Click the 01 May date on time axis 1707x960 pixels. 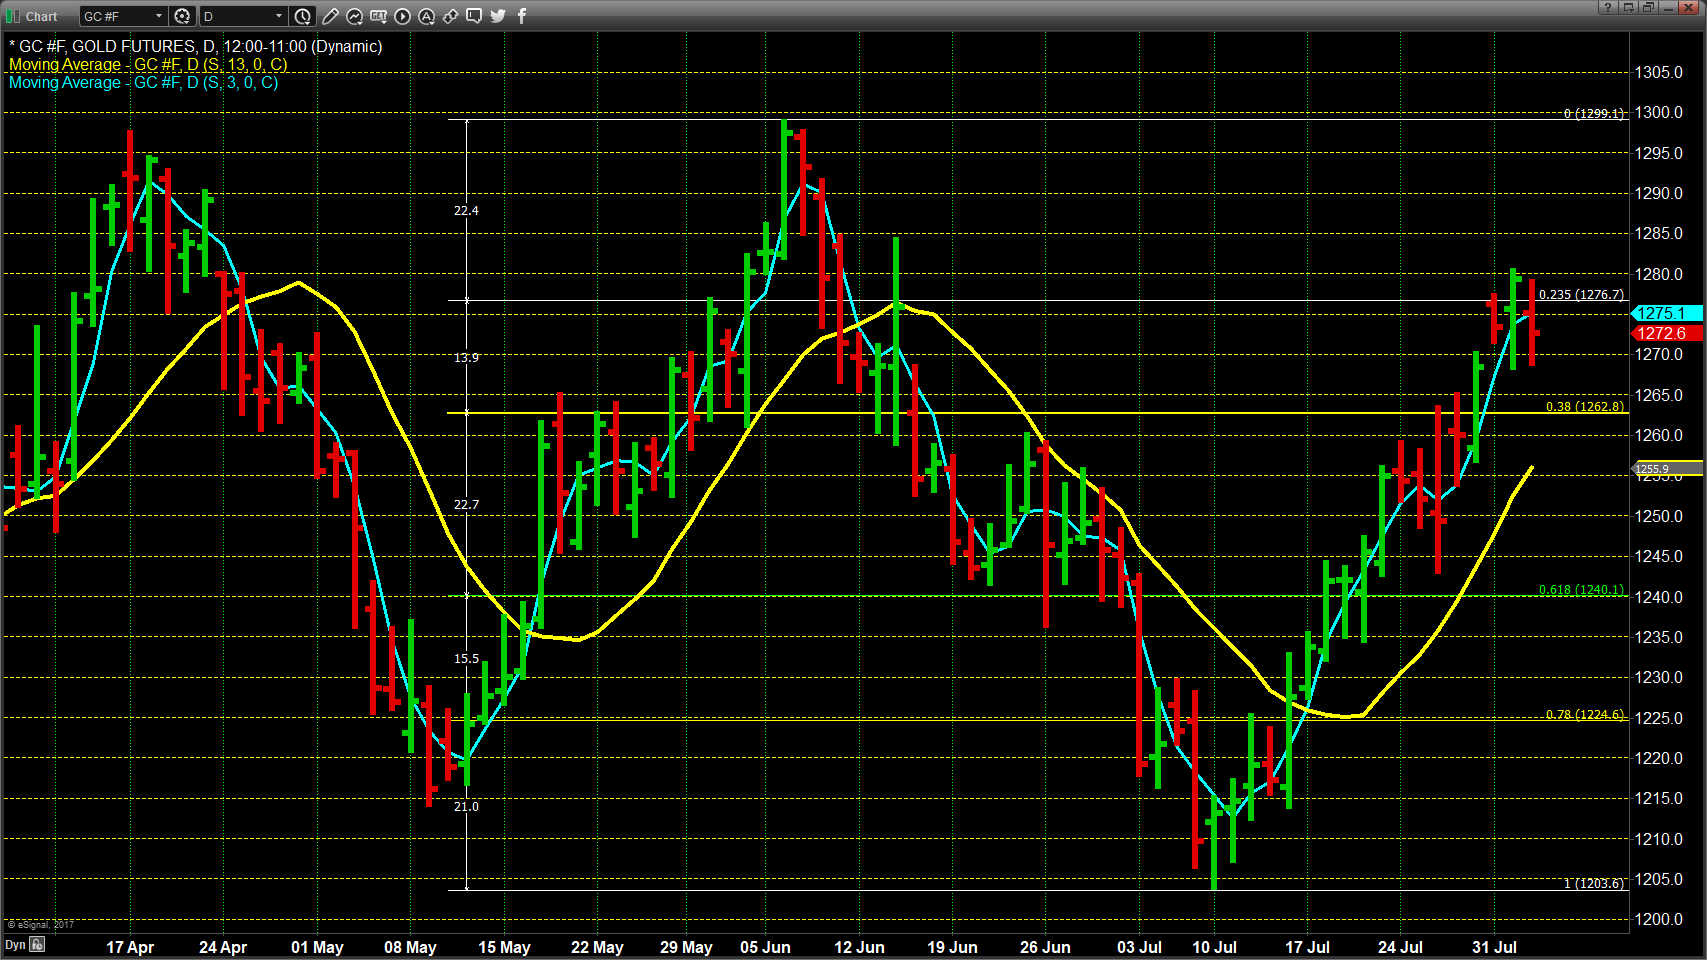[x=317, y=947]
